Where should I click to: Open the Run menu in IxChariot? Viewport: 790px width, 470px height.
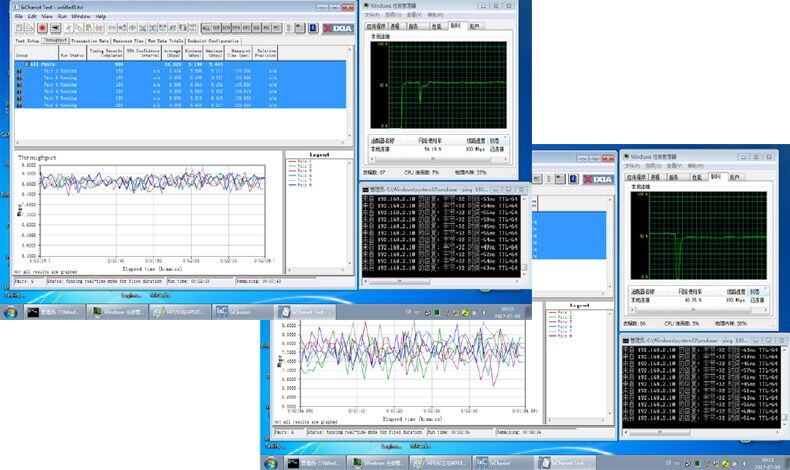(62, 16)
